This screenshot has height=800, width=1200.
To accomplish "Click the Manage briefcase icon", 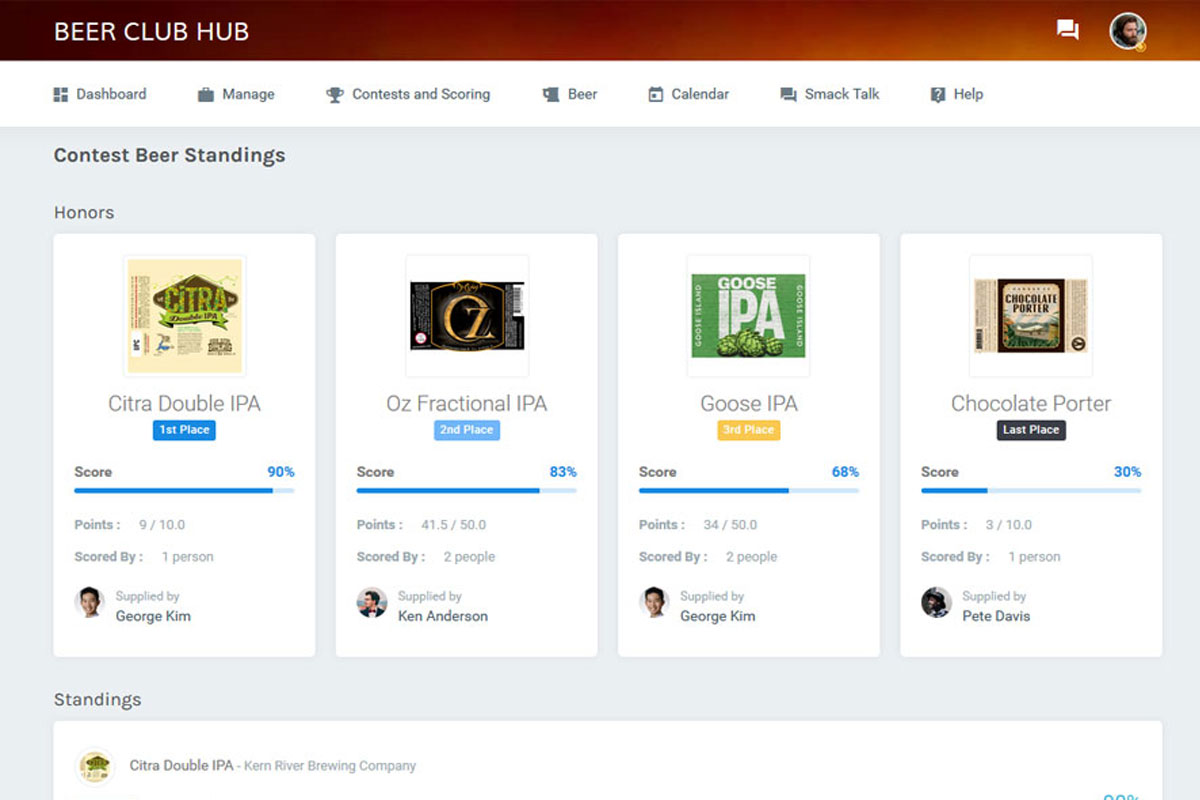I will 206,94.
